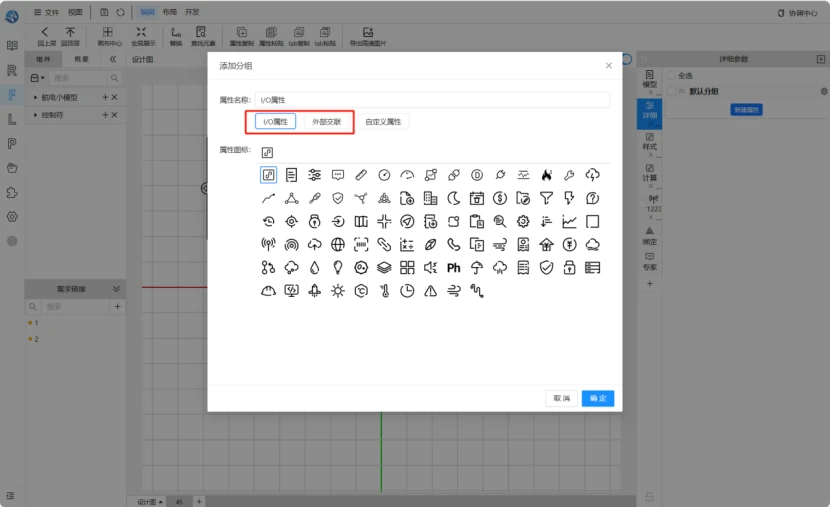Expand the 航电小模型 tree node
The image size is (830, 508).
click(x=35, y=97)
